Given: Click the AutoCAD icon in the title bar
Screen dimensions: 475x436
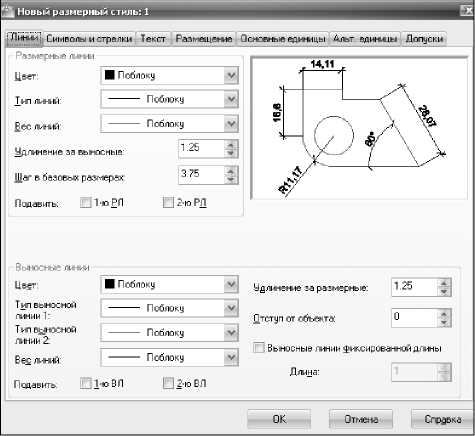Looking at the screenshot, I should (7, 12).
